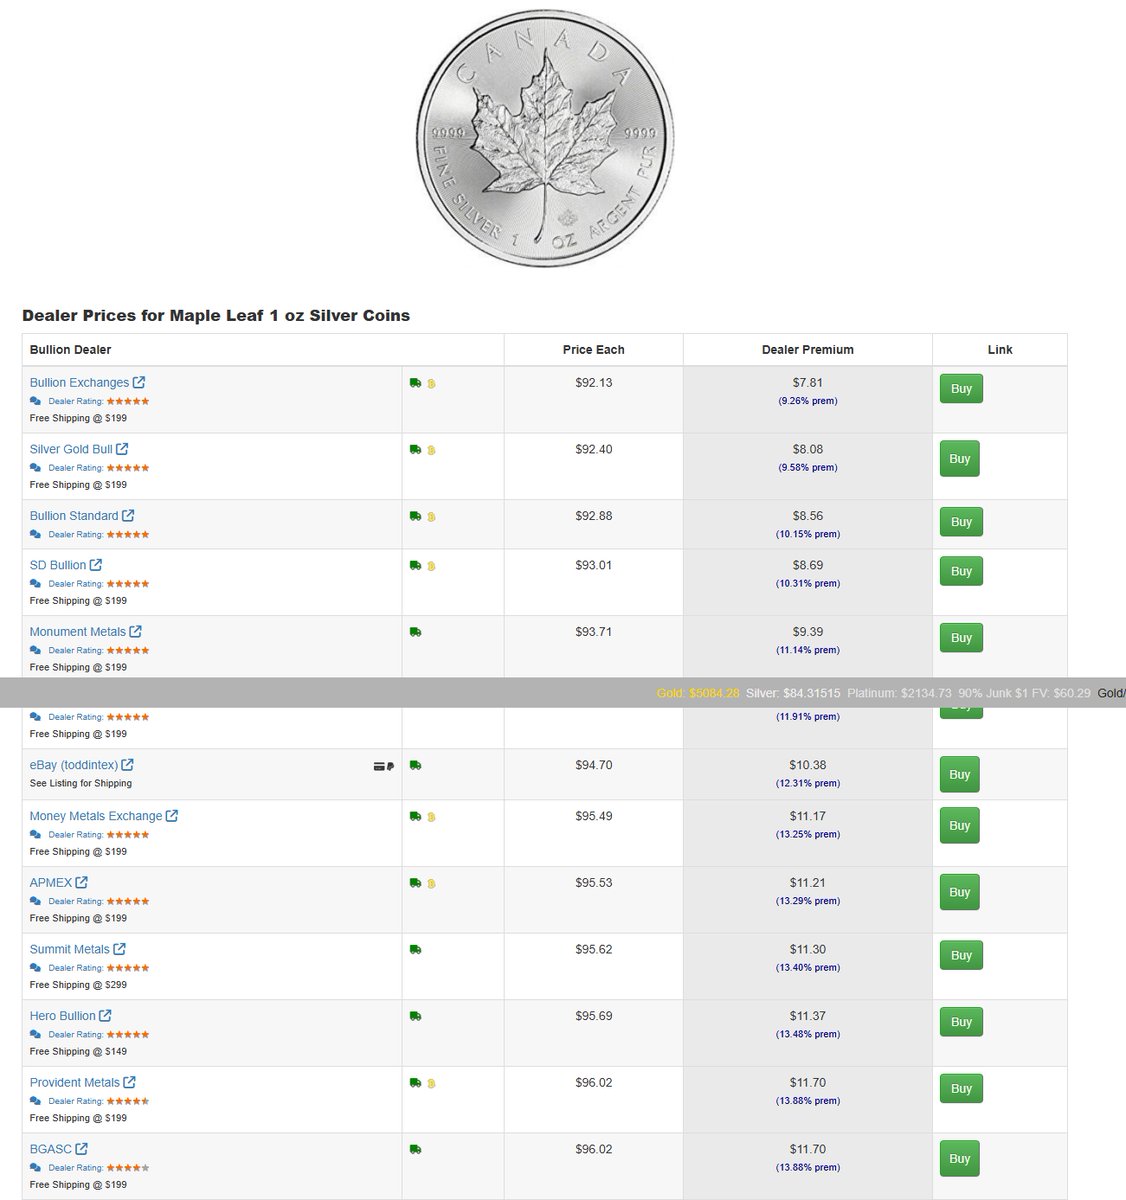
Task: Click the reviews chat icon under Bullion Exchanges
Action: 36,401
